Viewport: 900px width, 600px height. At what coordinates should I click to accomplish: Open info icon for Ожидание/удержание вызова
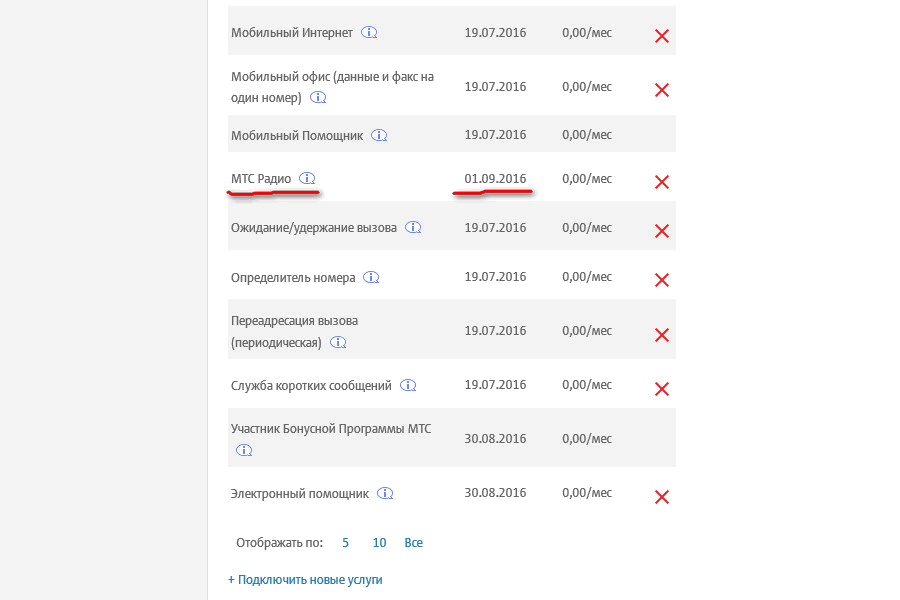click(x=414, y=228)
